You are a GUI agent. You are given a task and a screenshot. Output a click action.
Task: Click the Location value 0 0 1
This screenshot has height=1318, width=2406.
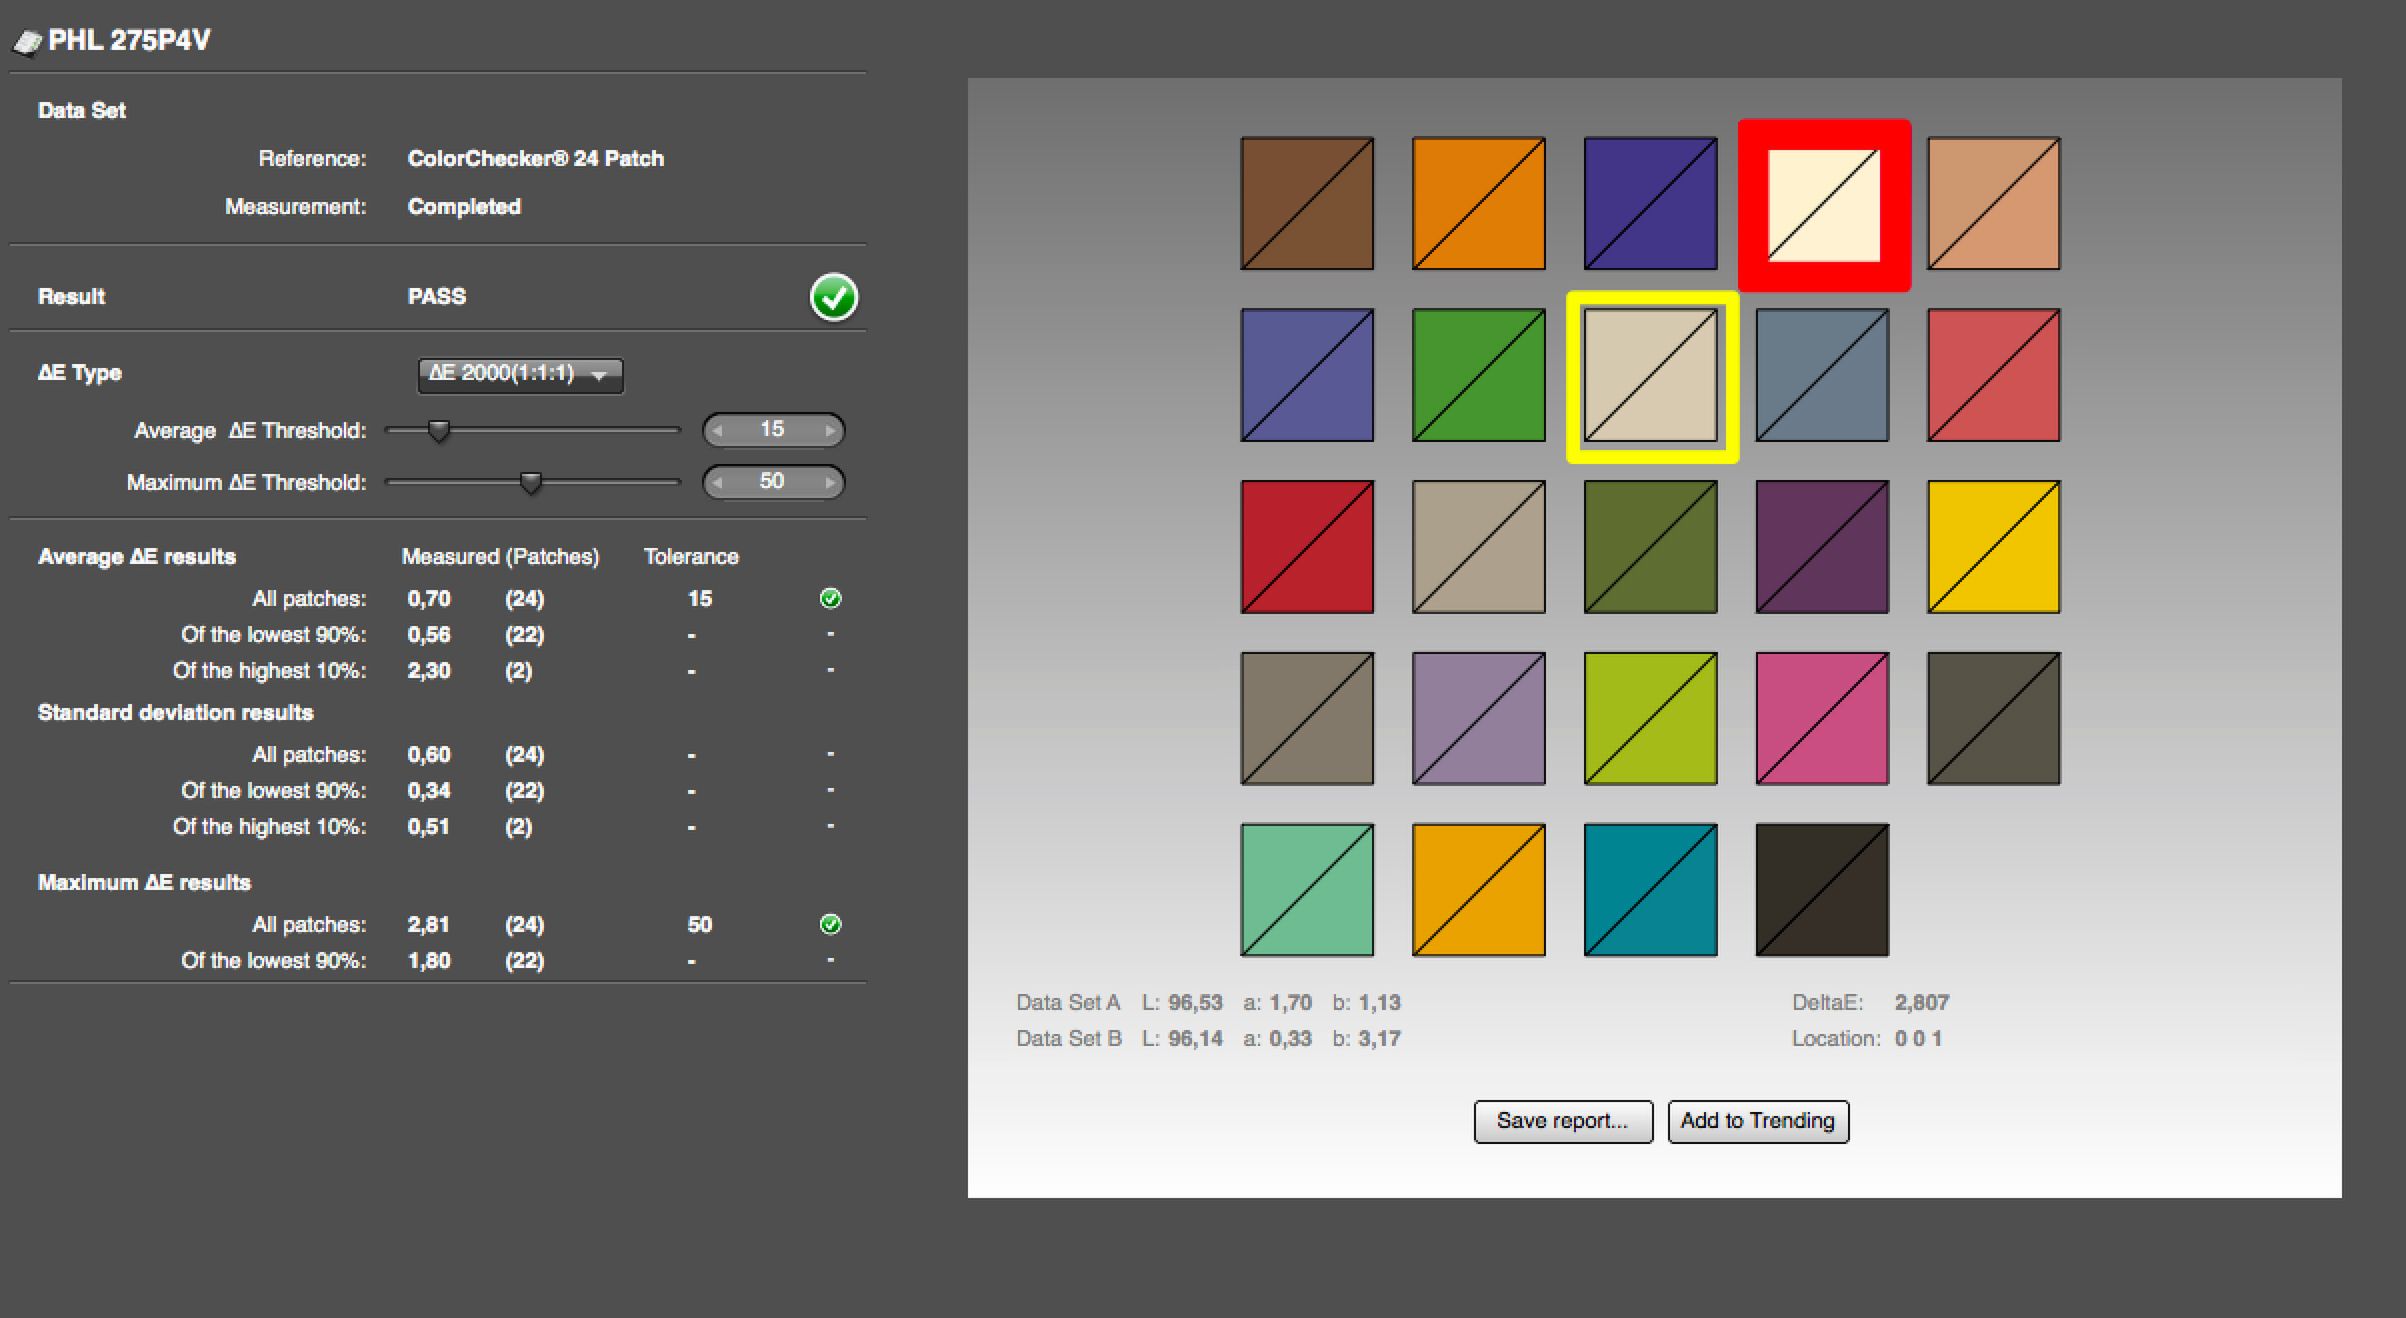1918,1038
